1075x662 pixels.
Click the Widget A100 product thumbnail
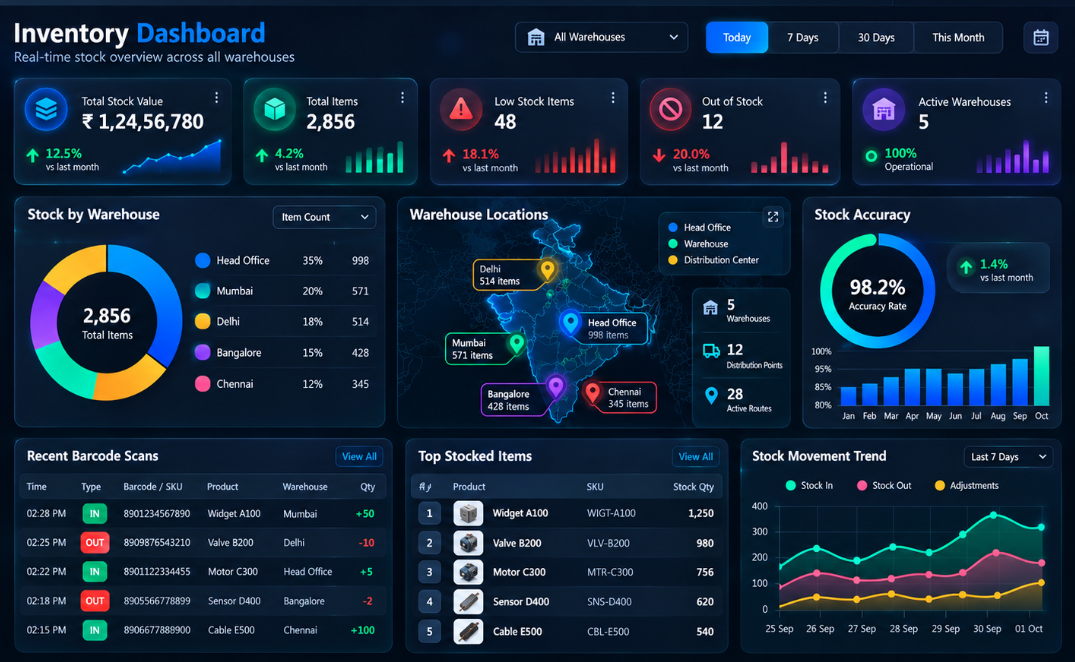pyautogui.click(x=468, y=513)
